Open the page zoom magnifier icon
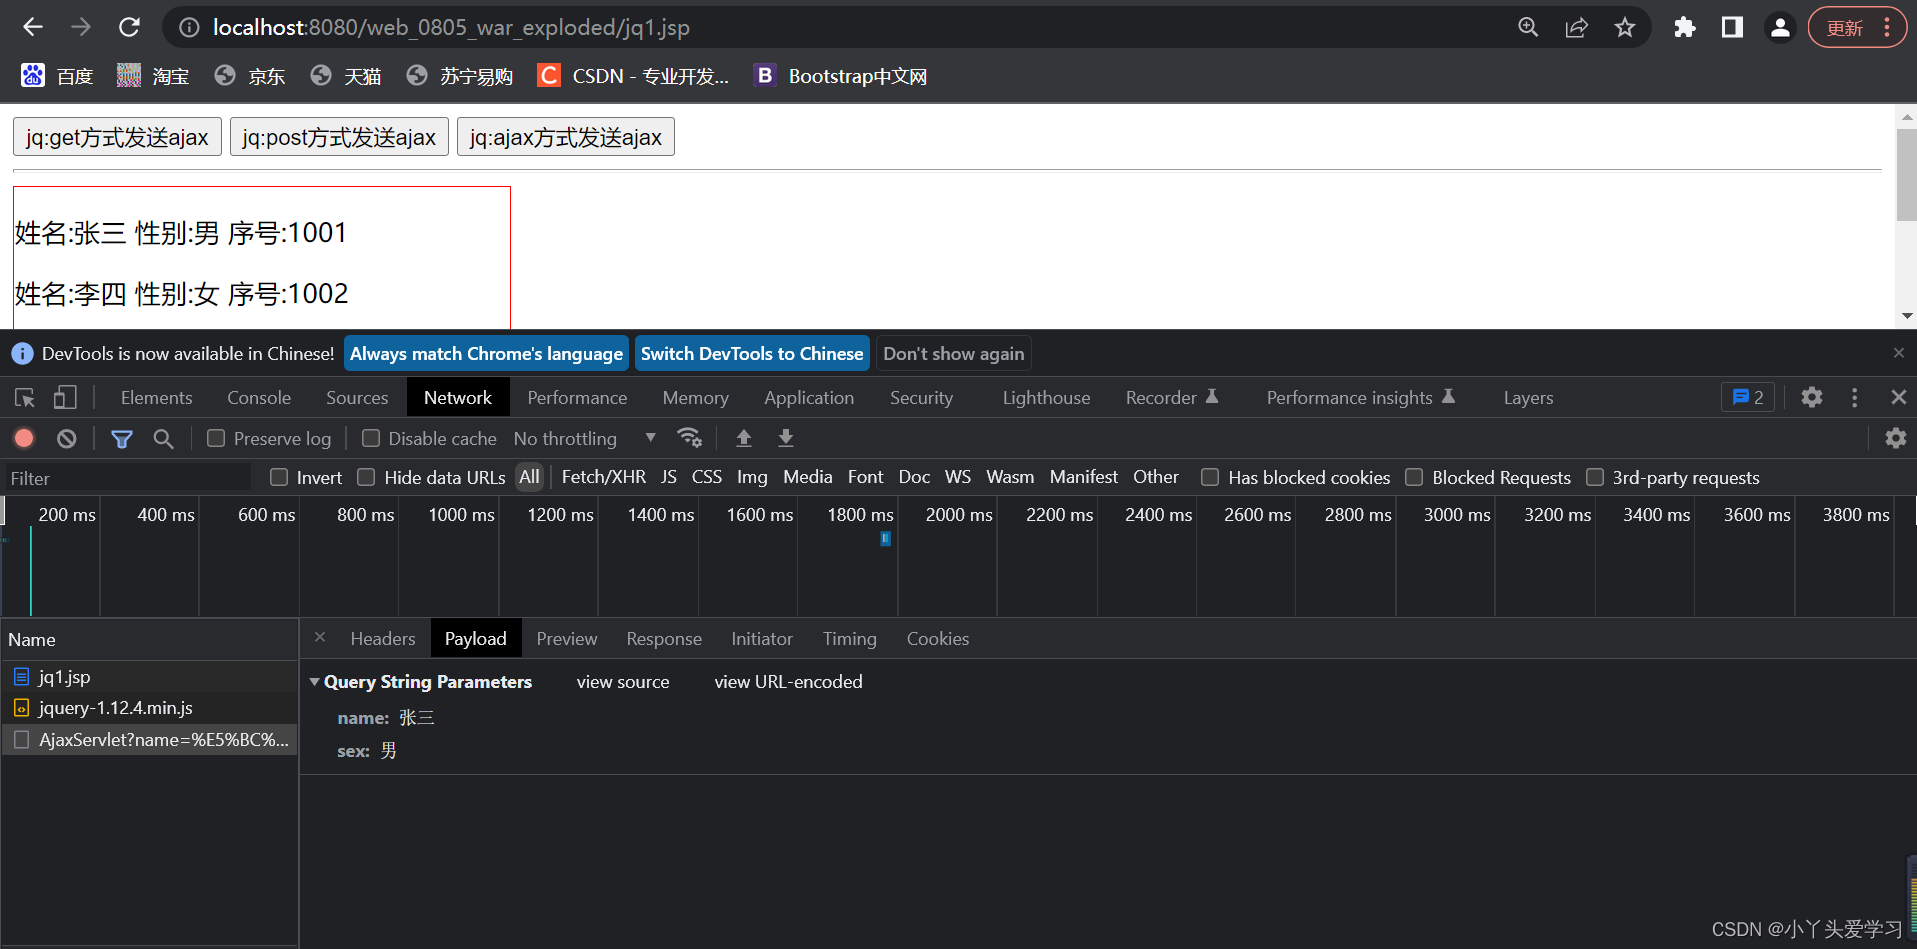The width and height of the screenshot is (1917, 949). [x=1528, y=27]
